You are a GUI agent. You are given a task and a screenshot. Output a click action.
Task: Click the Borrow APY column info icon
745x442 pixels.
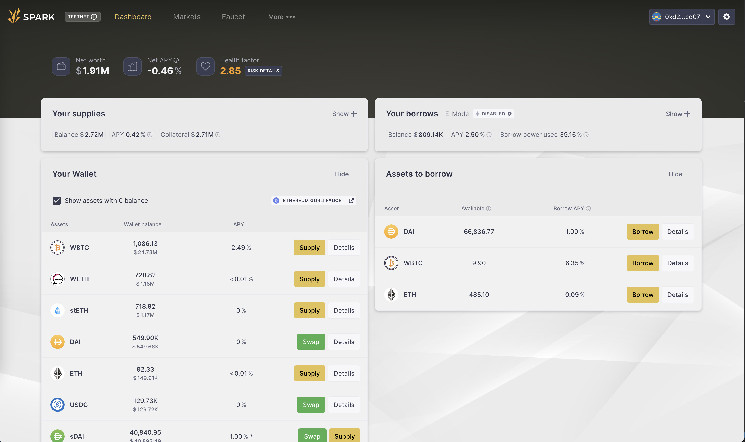[x=588, y=208]
